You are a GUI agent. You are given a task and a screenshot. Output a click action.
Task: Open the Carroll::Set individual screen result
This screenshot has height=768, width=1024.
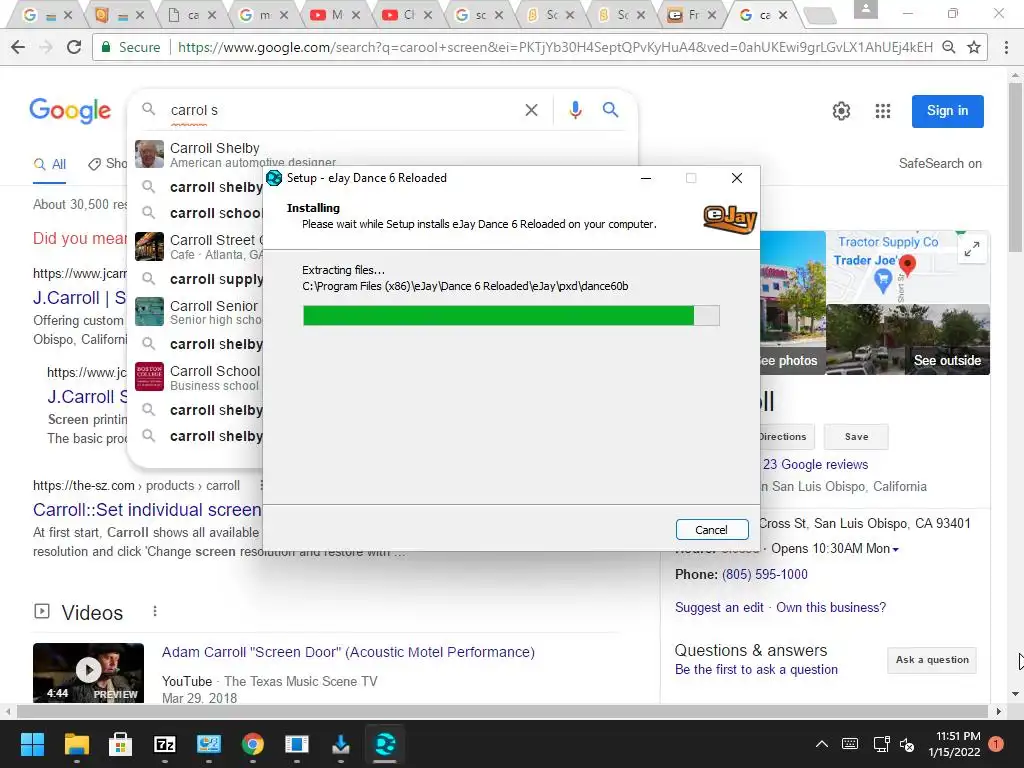147,509
